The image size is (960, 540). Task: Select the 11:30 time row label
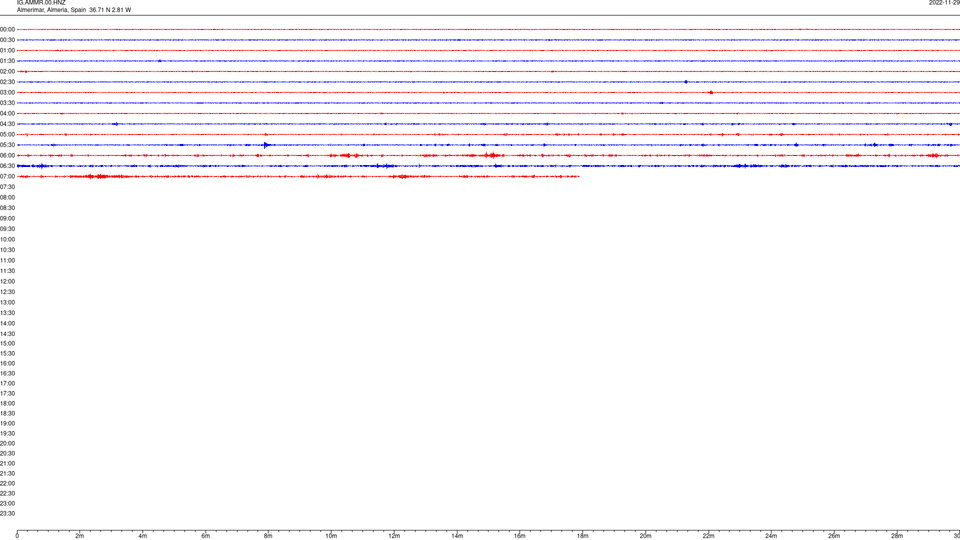7,271
